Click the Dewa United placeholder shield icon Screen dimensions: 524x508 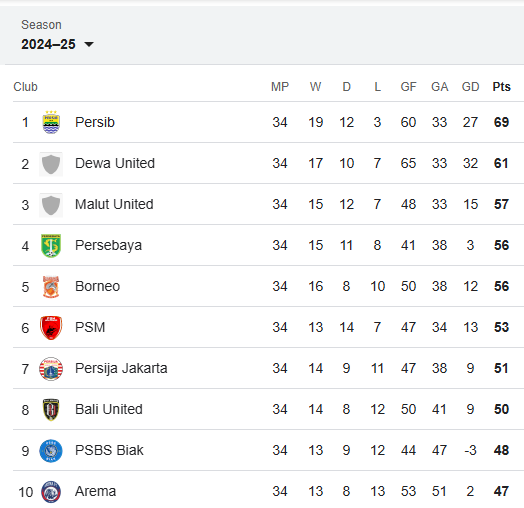[x=51, y=164]
